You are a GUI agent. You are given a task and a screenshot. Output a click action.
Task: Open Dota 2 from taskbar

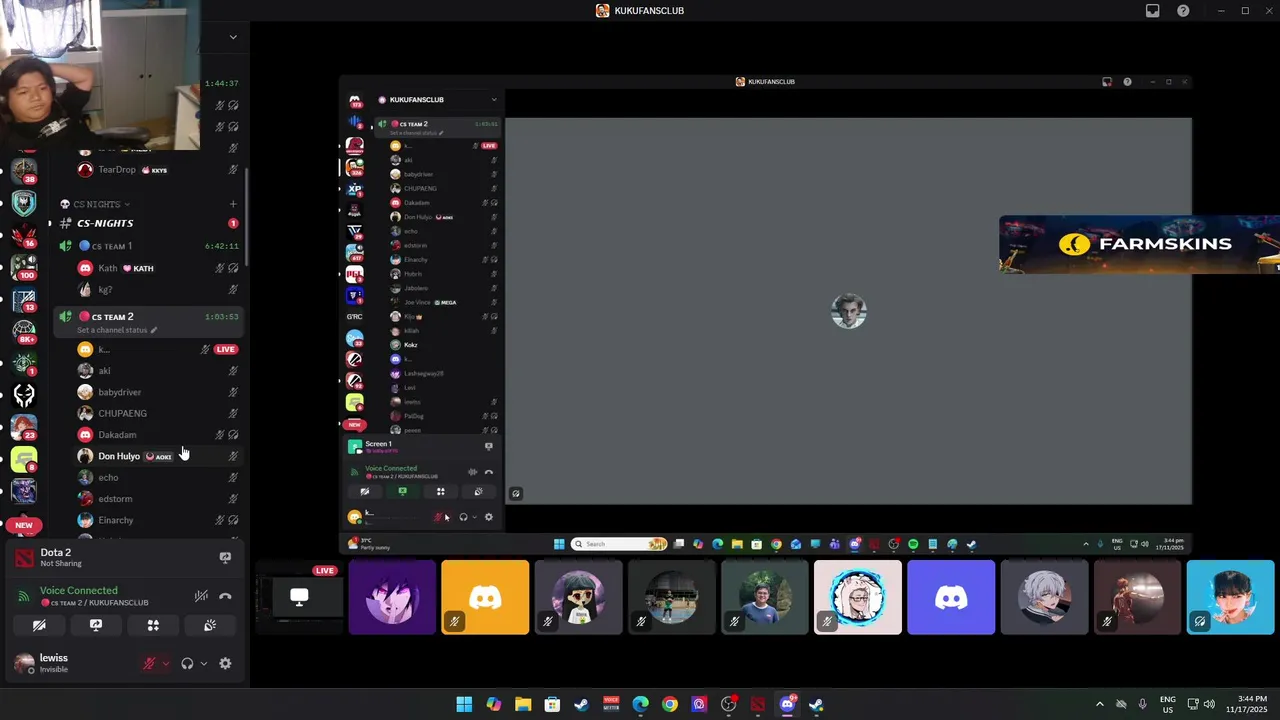758,704
